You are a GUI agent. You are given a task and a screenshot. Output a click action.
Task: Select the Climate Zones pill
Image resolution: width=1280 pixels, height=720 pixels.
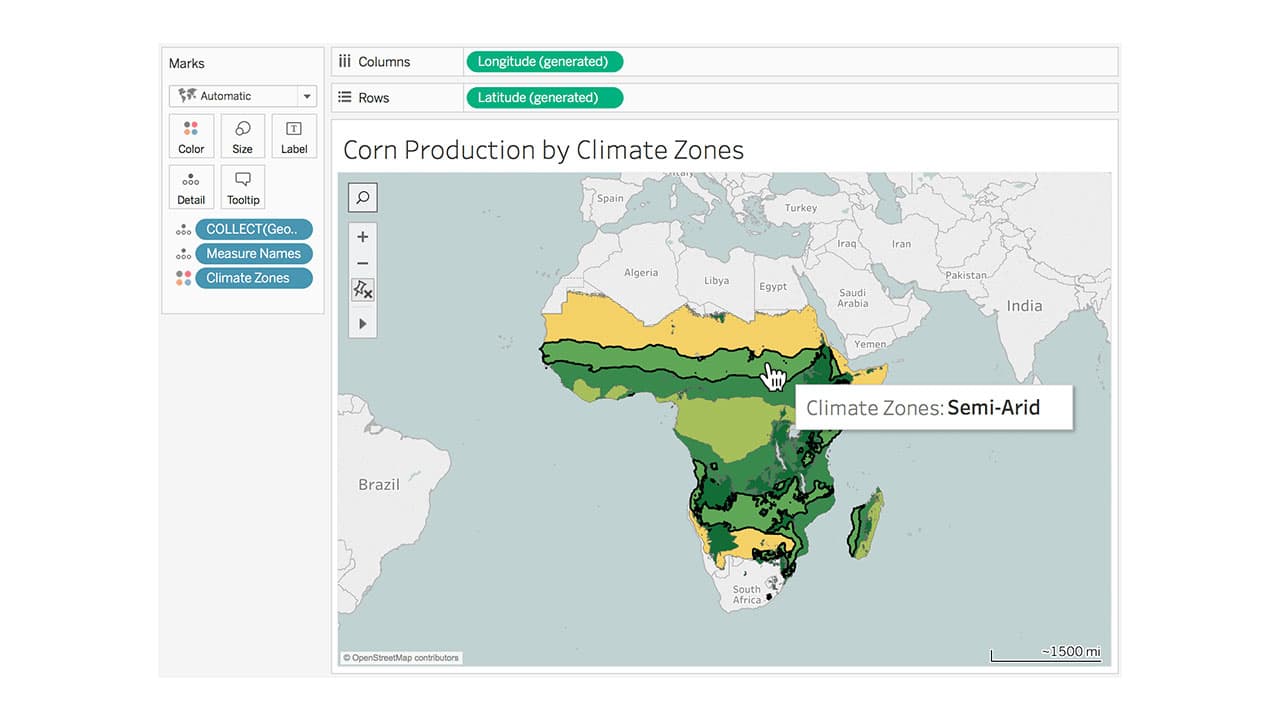point(253,278)
